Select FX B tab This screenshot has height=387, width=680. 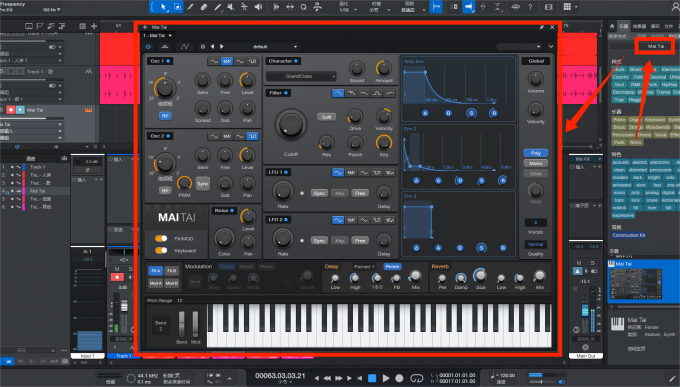click(x=171, y=271)
